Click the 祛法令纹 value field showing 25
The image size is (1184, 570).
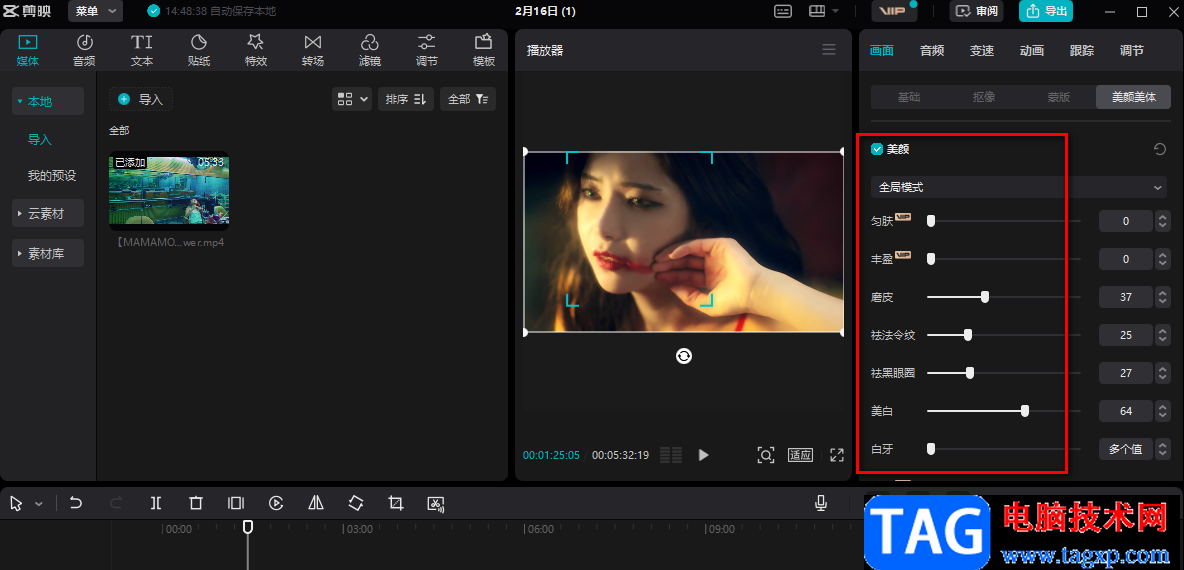[x=1126, y=334]
